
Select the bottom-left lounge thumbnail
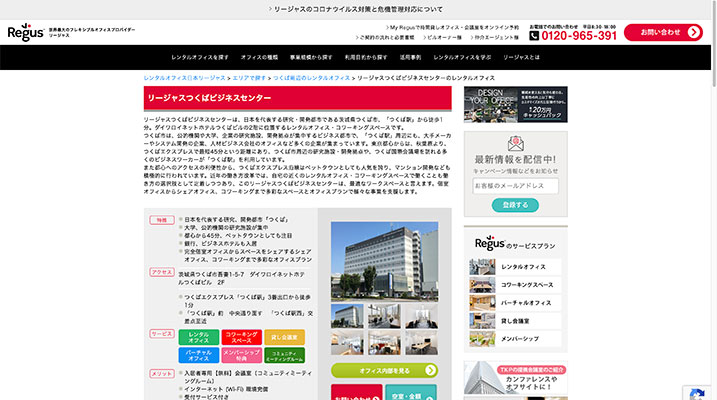point(347,343)
